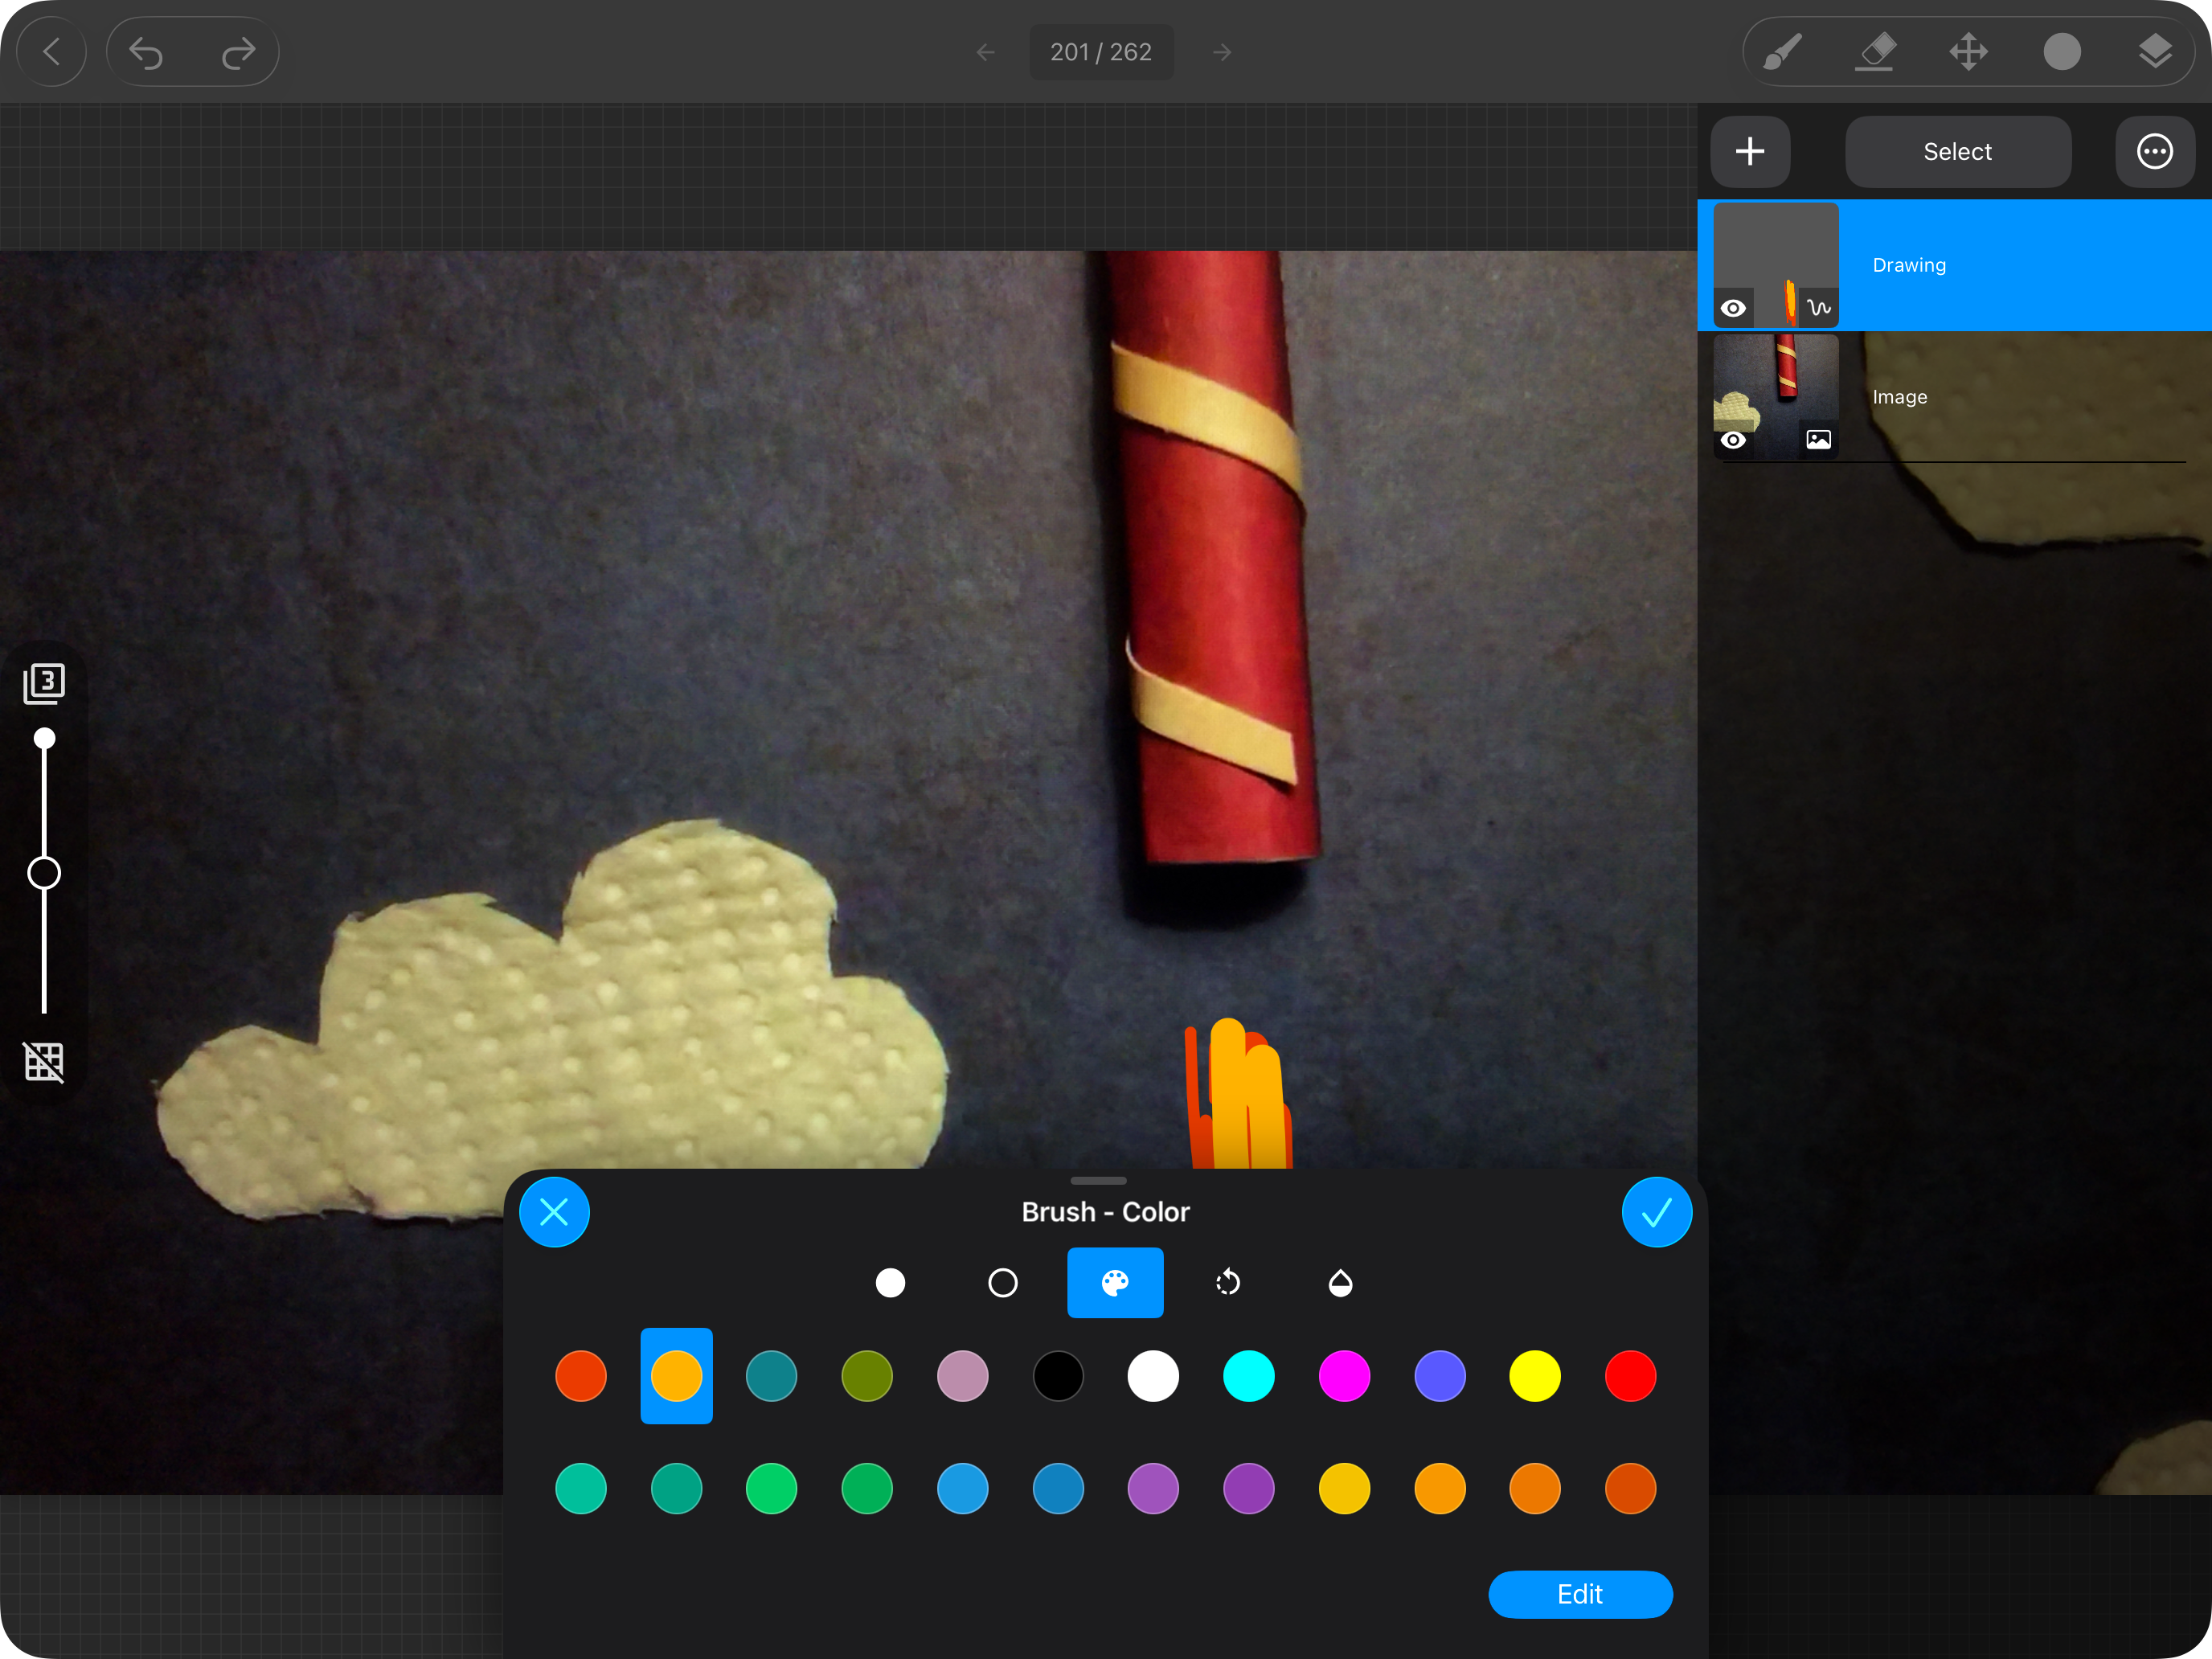Pick the periwinkle blue swatch
The height and width of the screenshot is (1659, 2212).
click(1440, 1376)
